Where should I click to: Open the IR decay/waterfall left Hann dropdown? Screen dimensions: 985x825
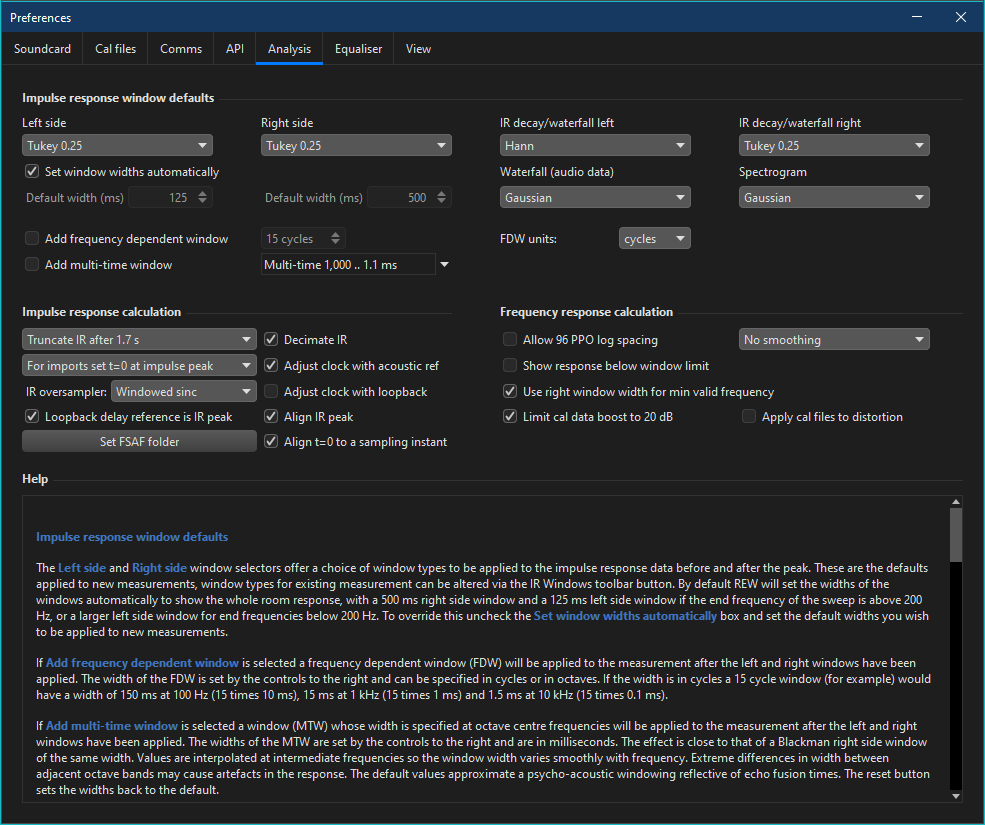point(595,146)
